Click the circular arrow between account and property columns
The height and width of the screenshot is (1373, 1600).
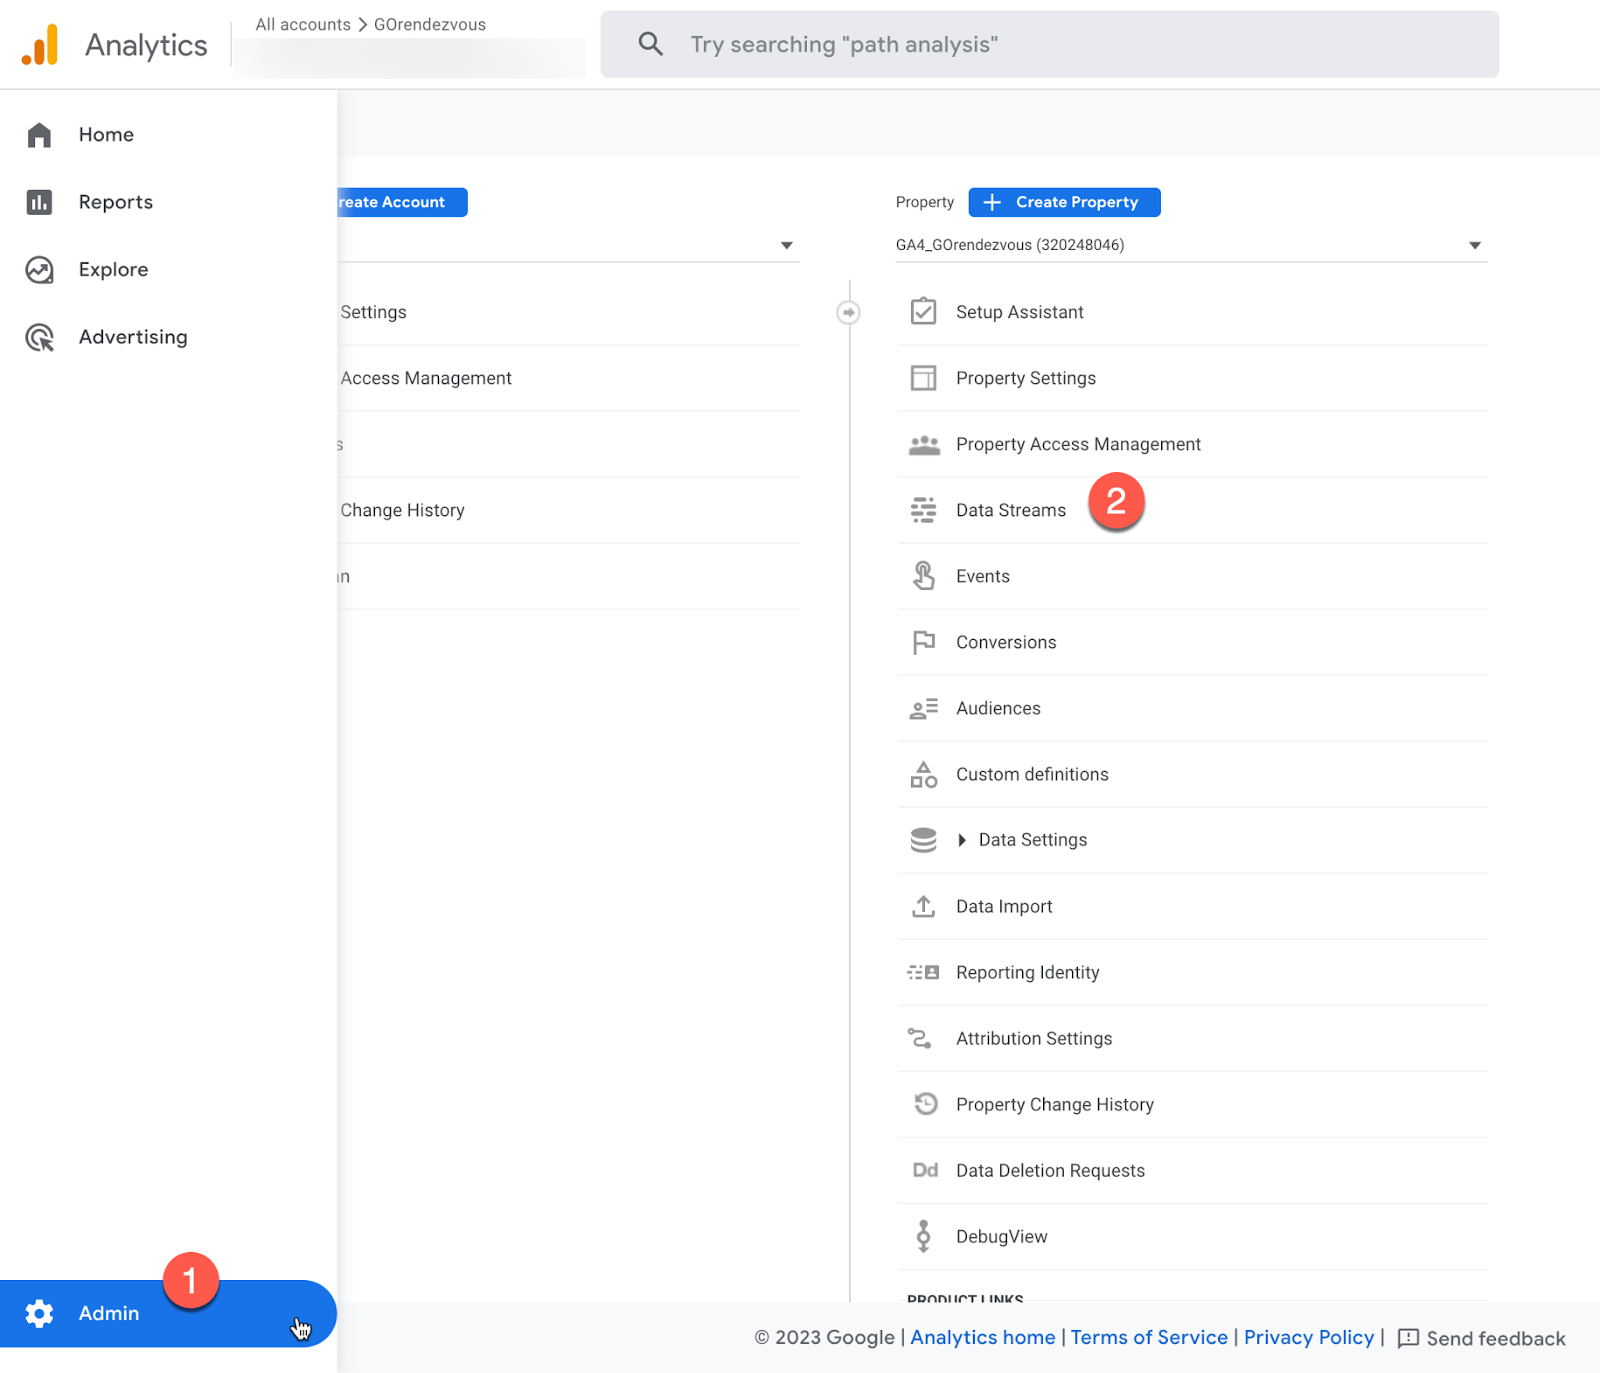pos(848,313)
